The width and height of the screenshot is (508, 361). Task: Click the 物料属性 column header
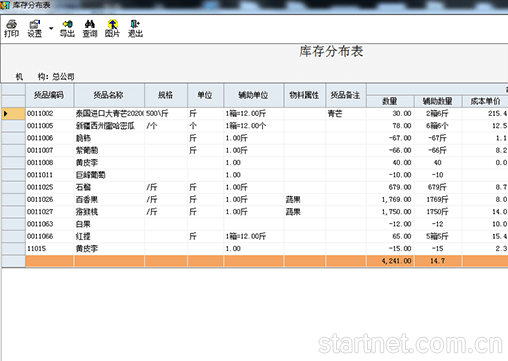click(x=304, y=95)
